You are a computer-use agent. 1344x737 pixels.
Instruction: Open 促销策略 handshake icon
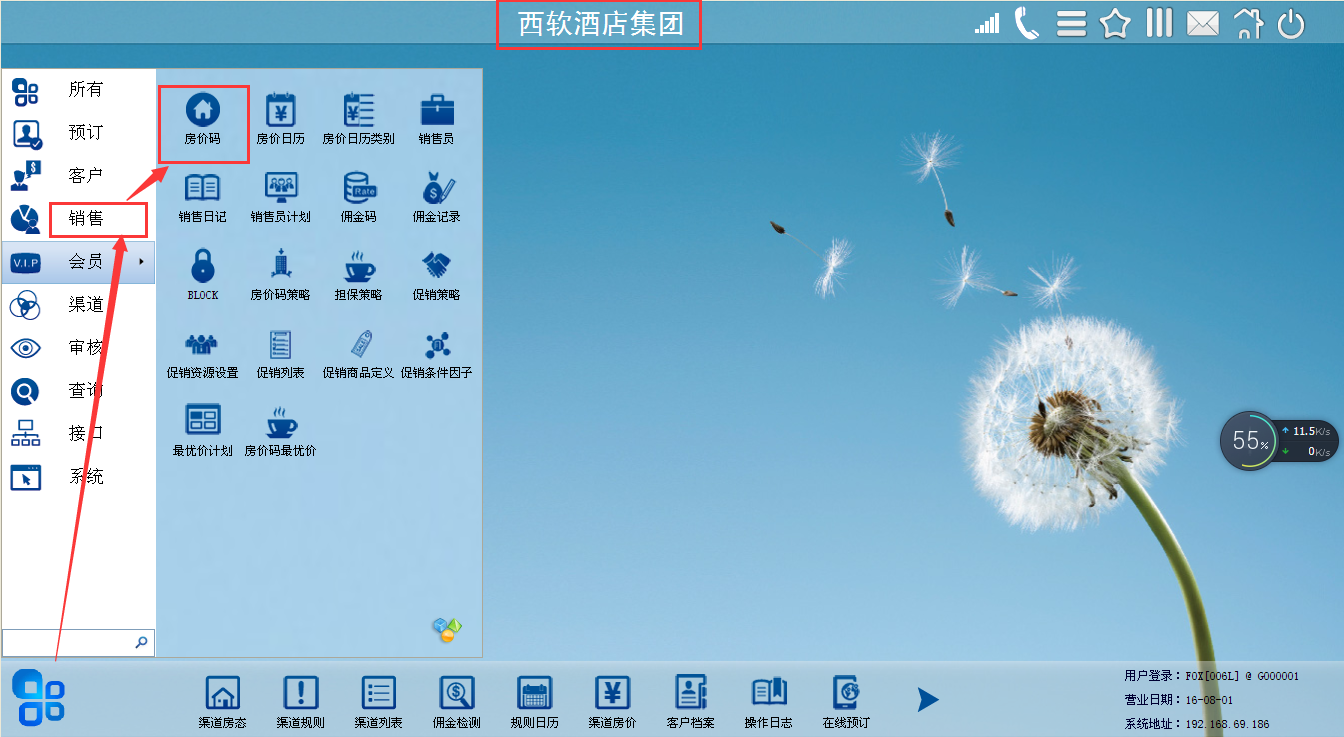click(x=437, y=274)
